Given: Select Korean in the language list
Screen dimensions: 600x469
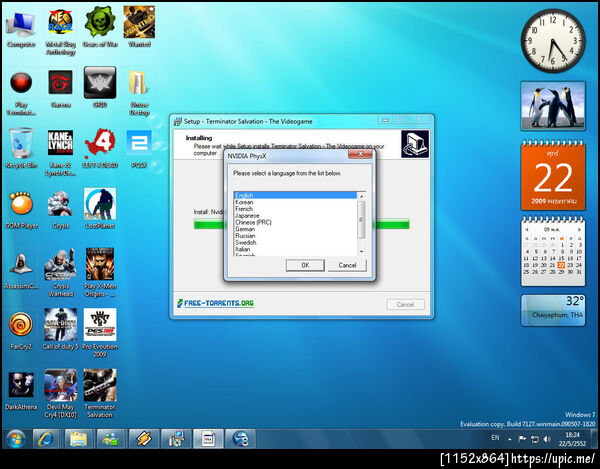Looking at the screenshot, I should (295, 202).
